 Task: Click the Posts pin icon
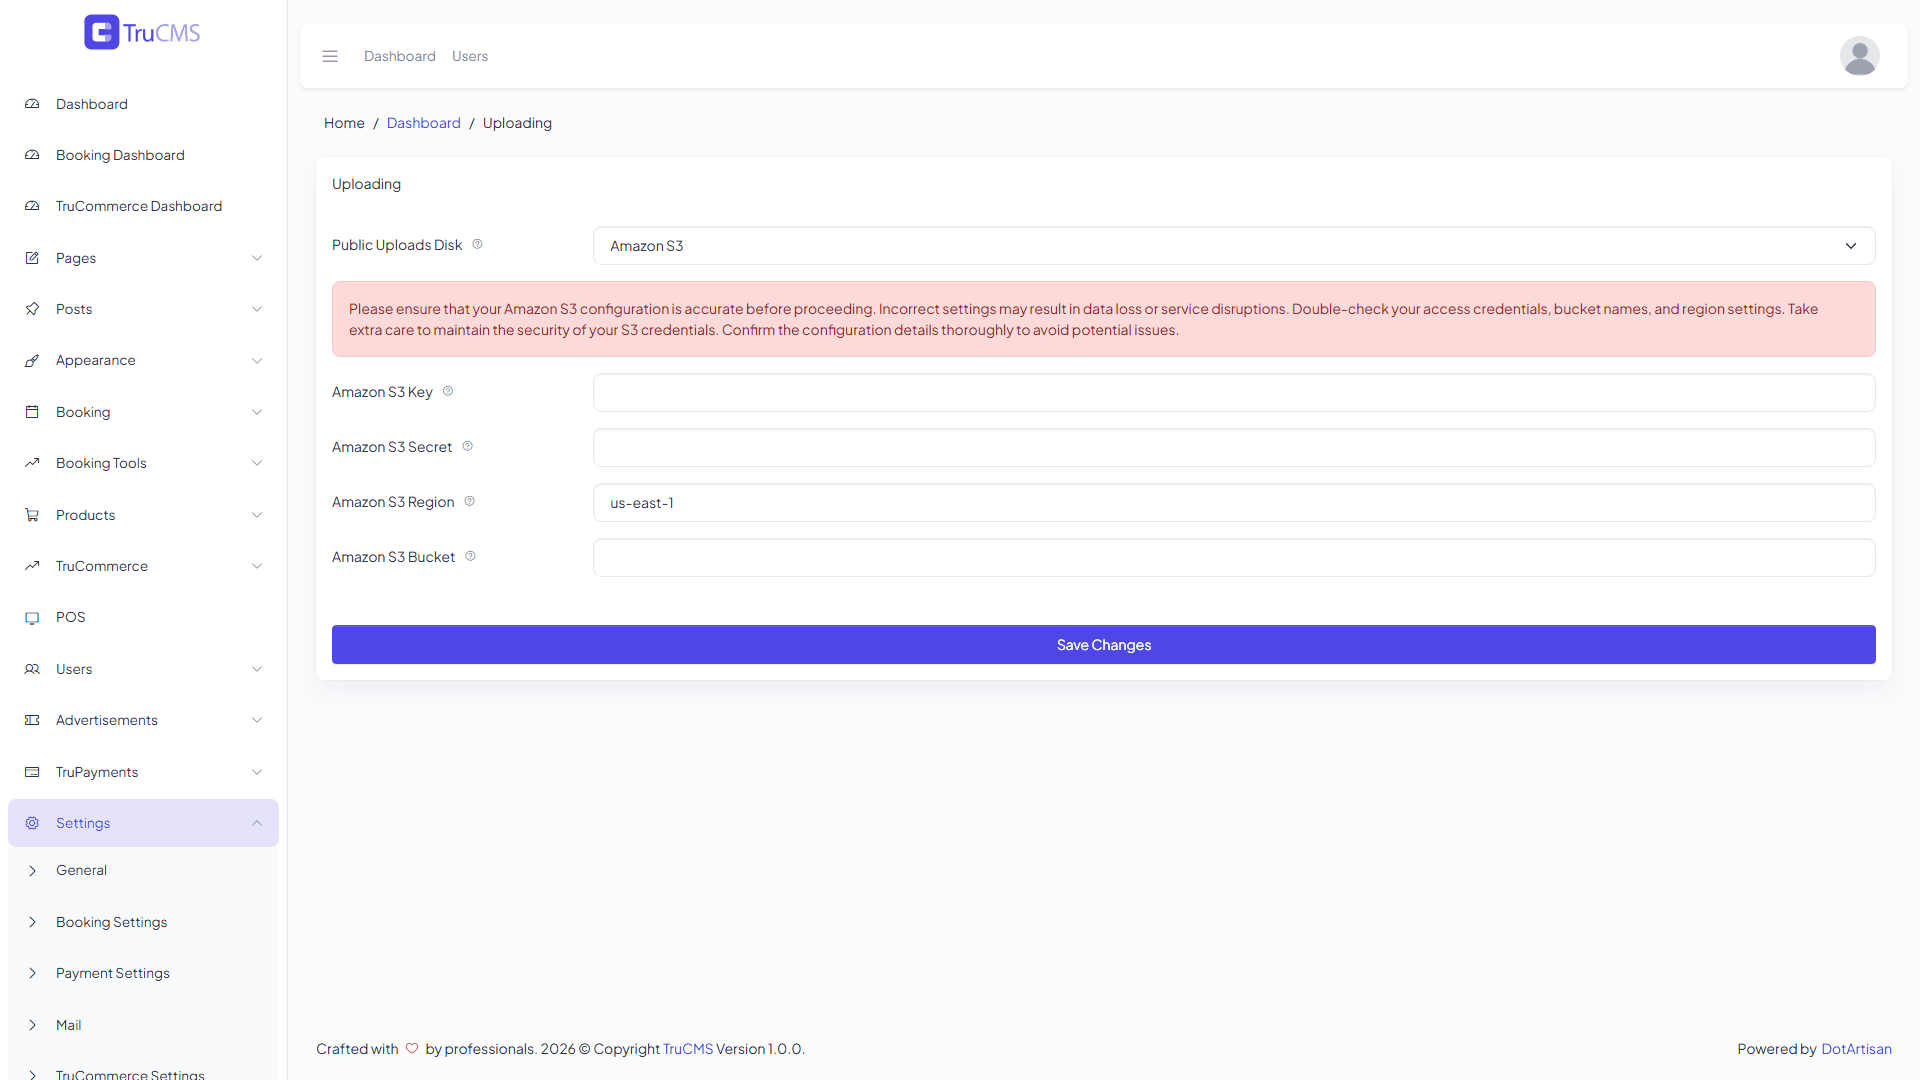click(32, 309)
